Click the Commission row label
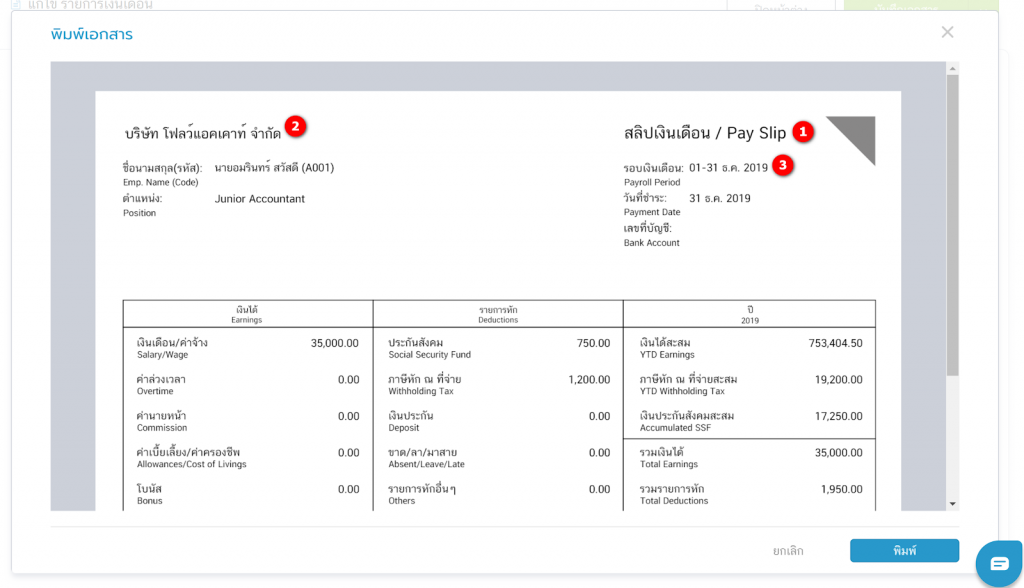Image resolution: width=1024 pixels, height=588 pixels. (162, 421)
